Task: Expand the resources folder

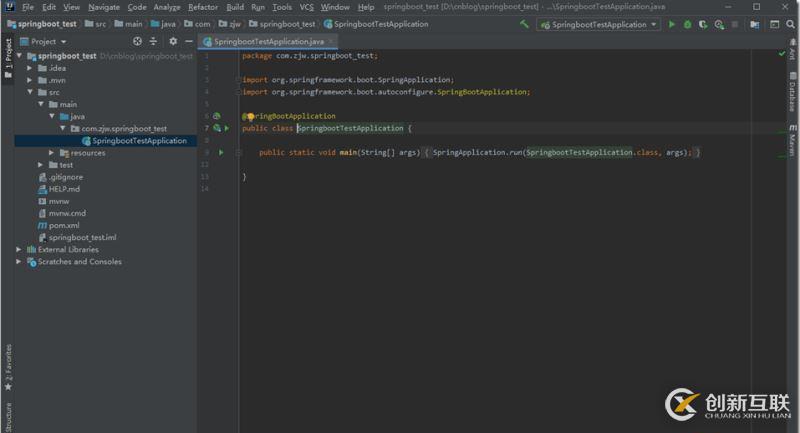Action: [52, 152]
